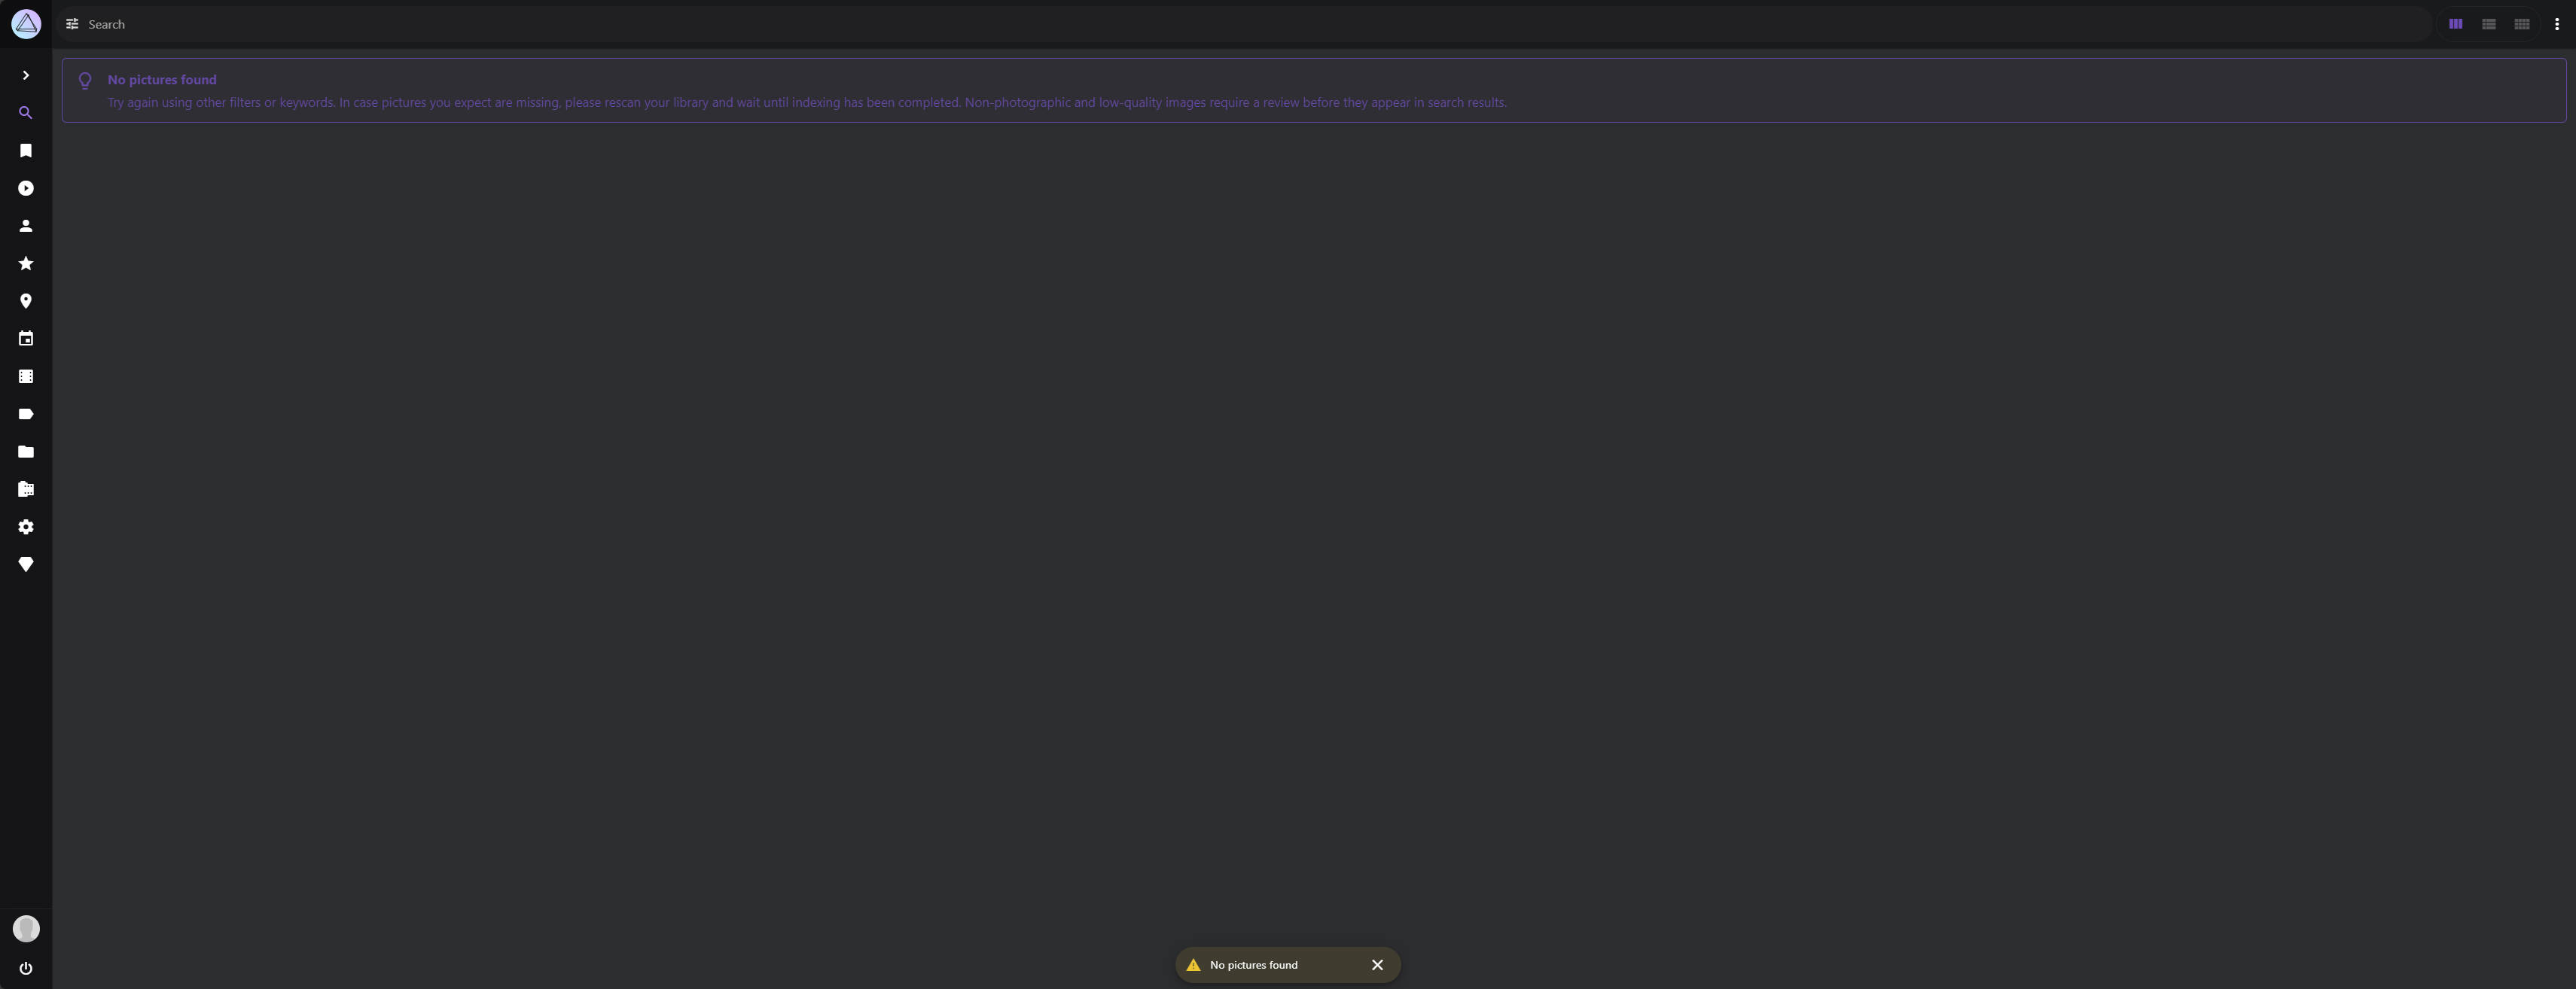Open Favorites via the star icon
The height and width of the screenshot is (989, 2576).
[x=26, y=264]
